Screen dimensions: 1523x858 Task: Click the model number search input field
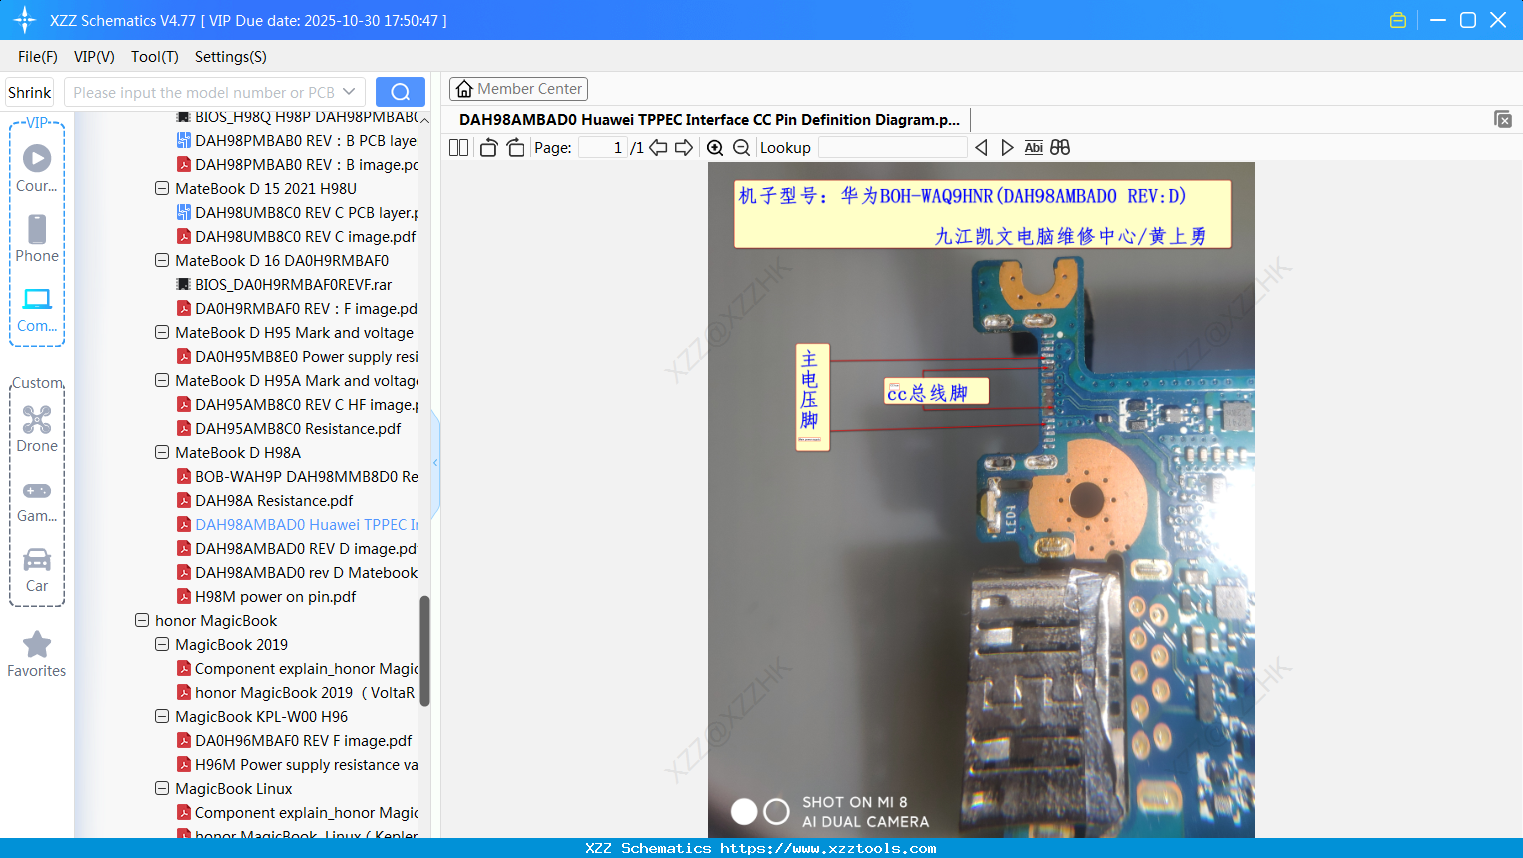click(x=204, y=92)
